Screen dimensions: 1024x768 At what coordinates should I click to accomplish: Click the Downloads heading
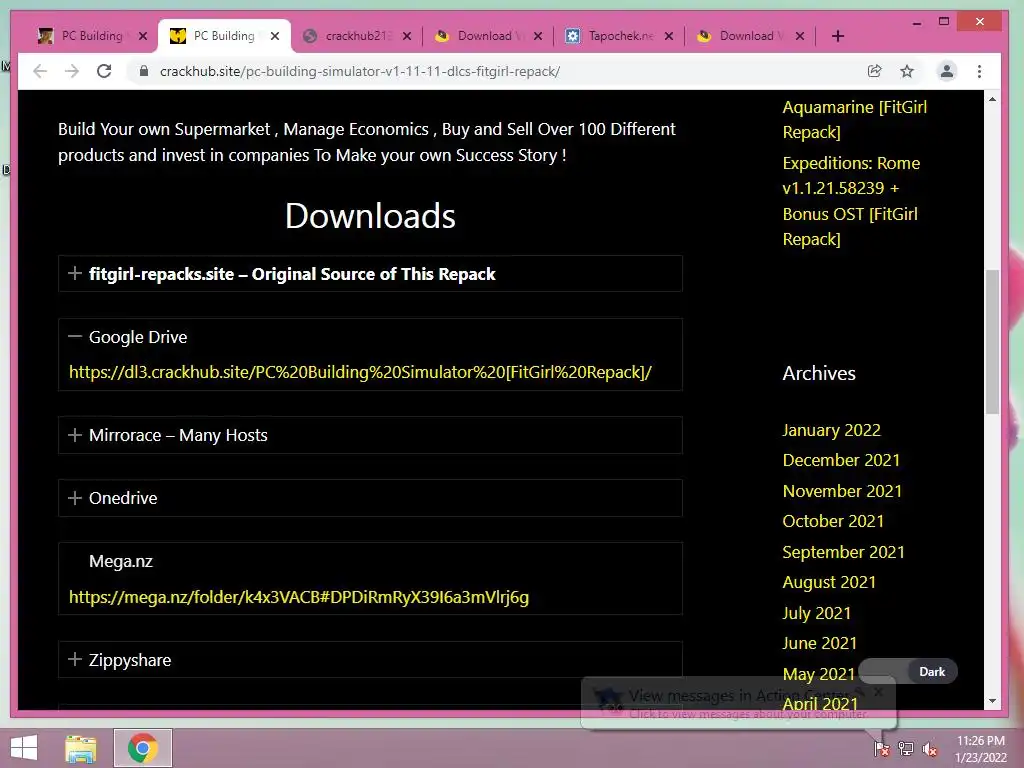(370, 216)
